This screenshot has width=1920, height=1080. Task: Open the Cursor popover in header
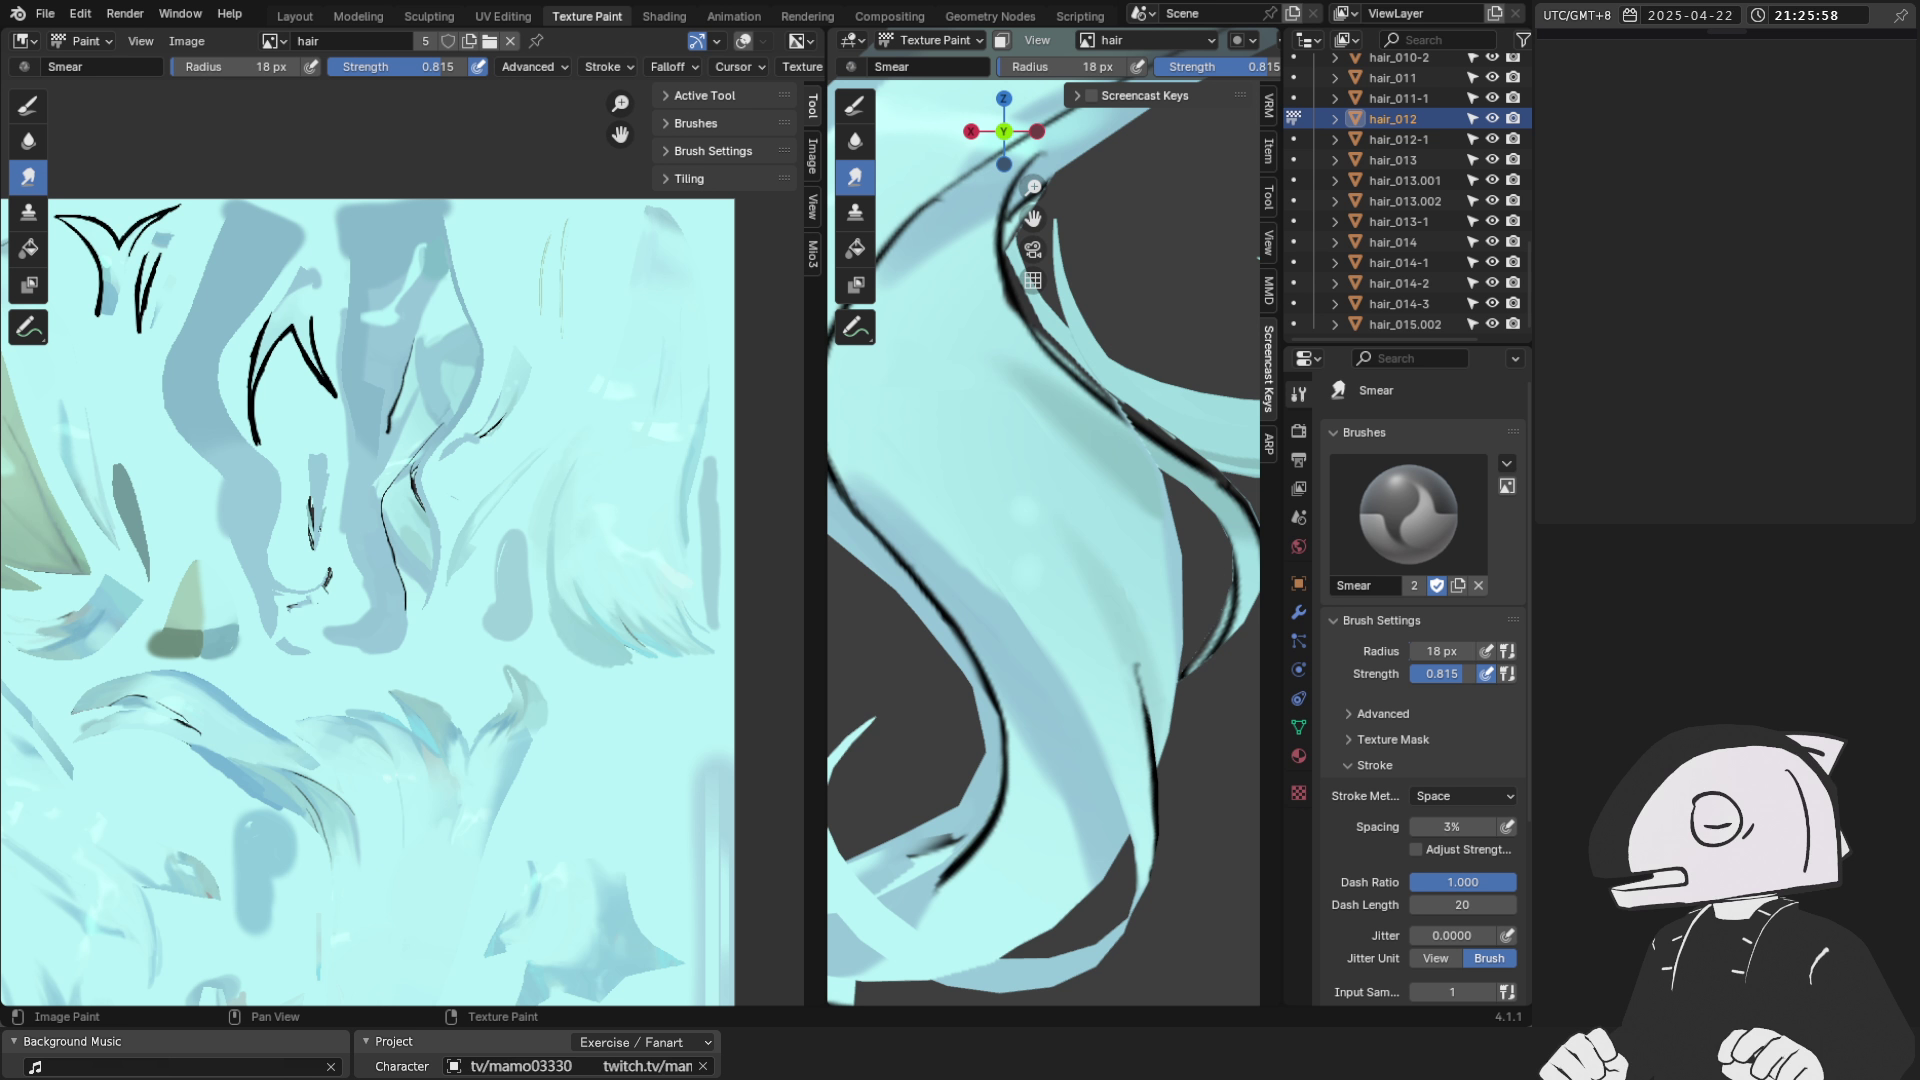(x=739, y=67)
